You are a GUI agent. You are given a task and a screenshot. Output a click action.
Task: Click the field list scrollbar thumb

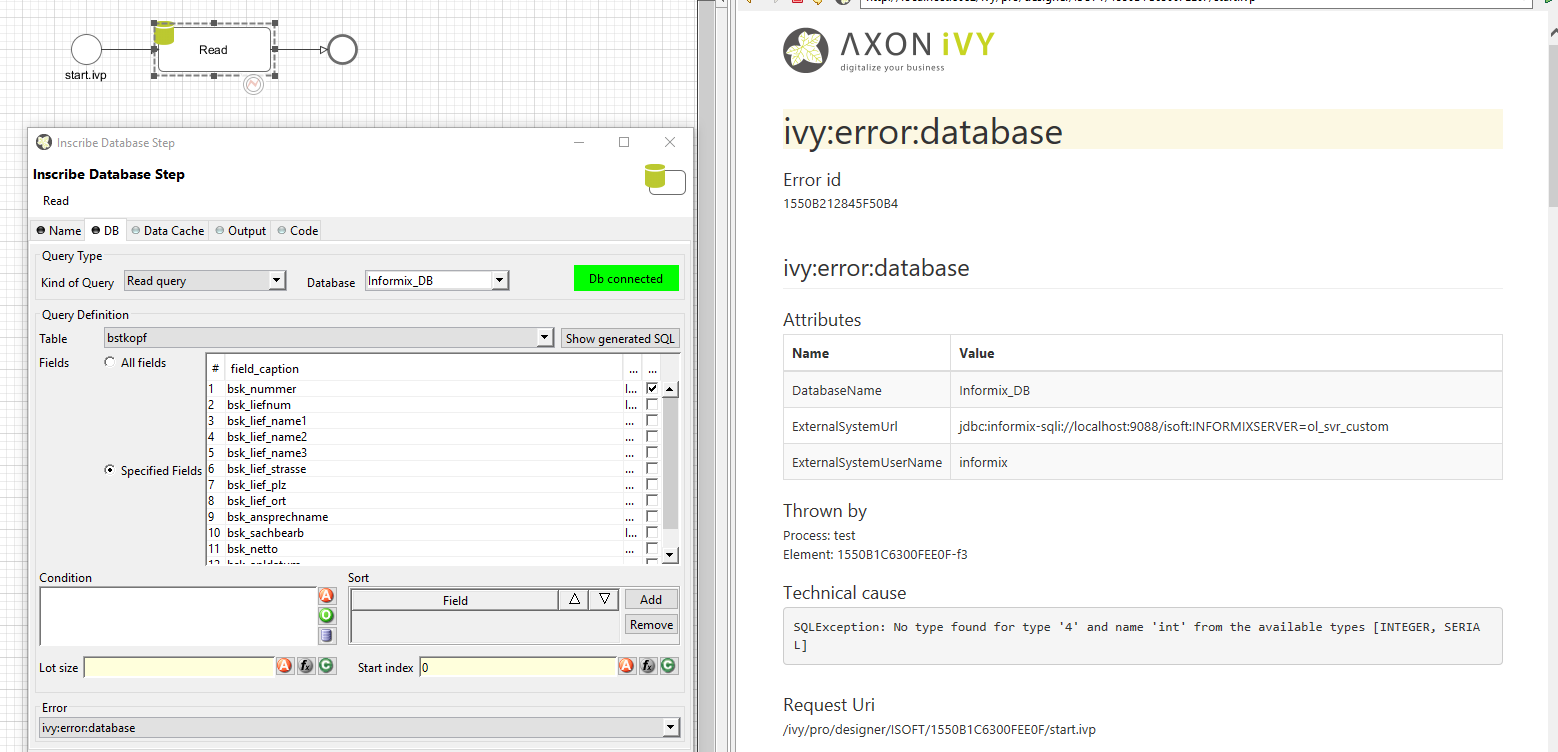pyautogui.click(x=670, y=462)
